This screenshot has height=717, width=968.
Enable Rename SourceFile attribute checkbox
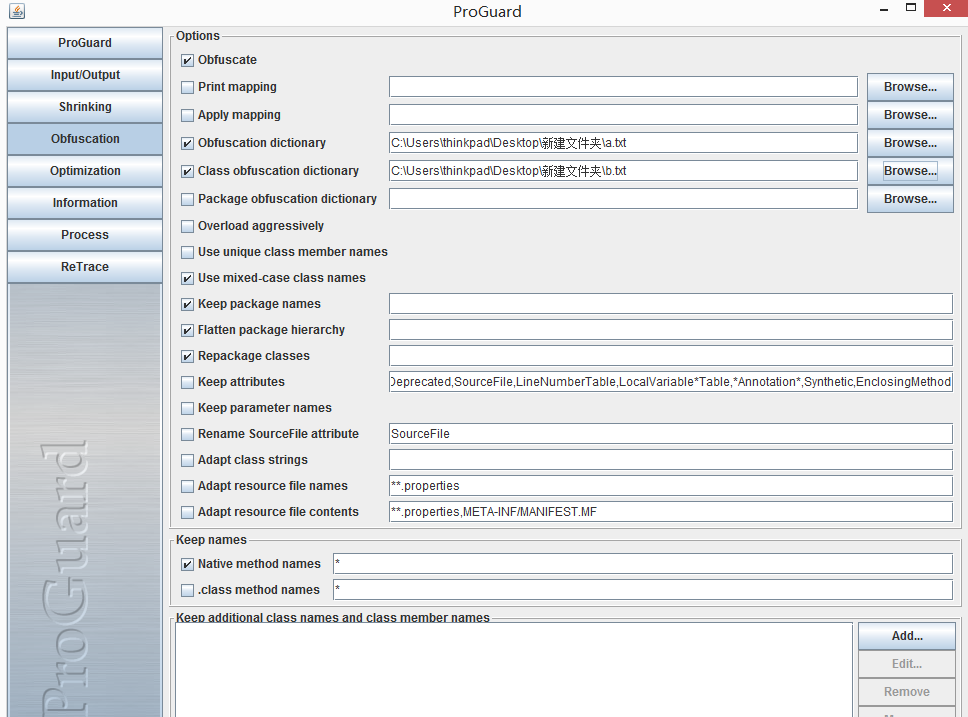[188, 434]
